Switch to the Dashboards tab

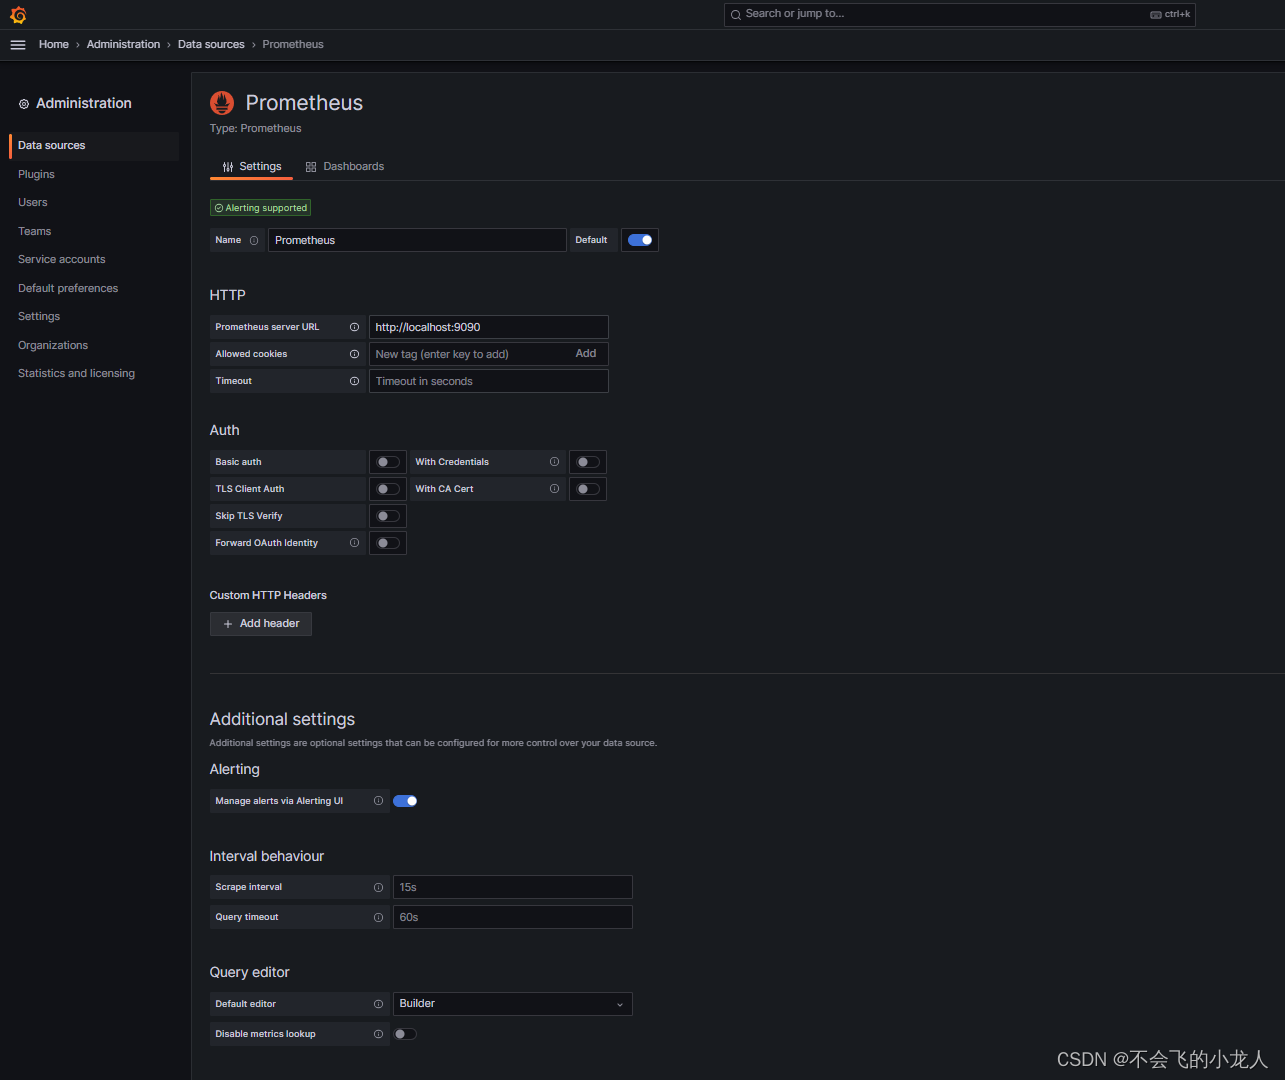pos(345,167)
